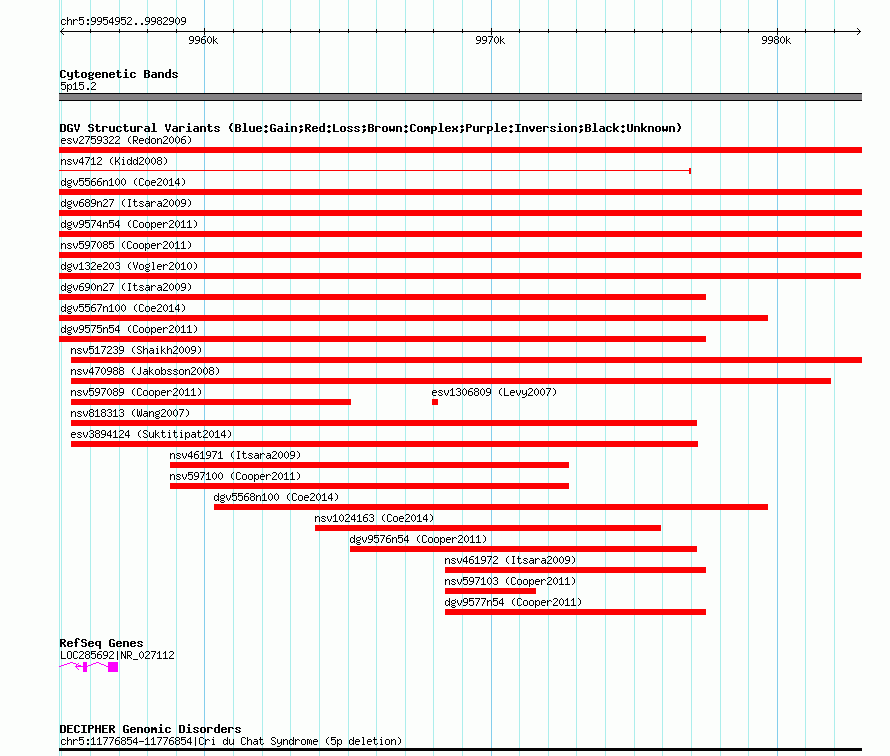Click the nsv461971 (Itsara2009) label
This screenshot has height=756, width=890.
click(x=235, y=455)
